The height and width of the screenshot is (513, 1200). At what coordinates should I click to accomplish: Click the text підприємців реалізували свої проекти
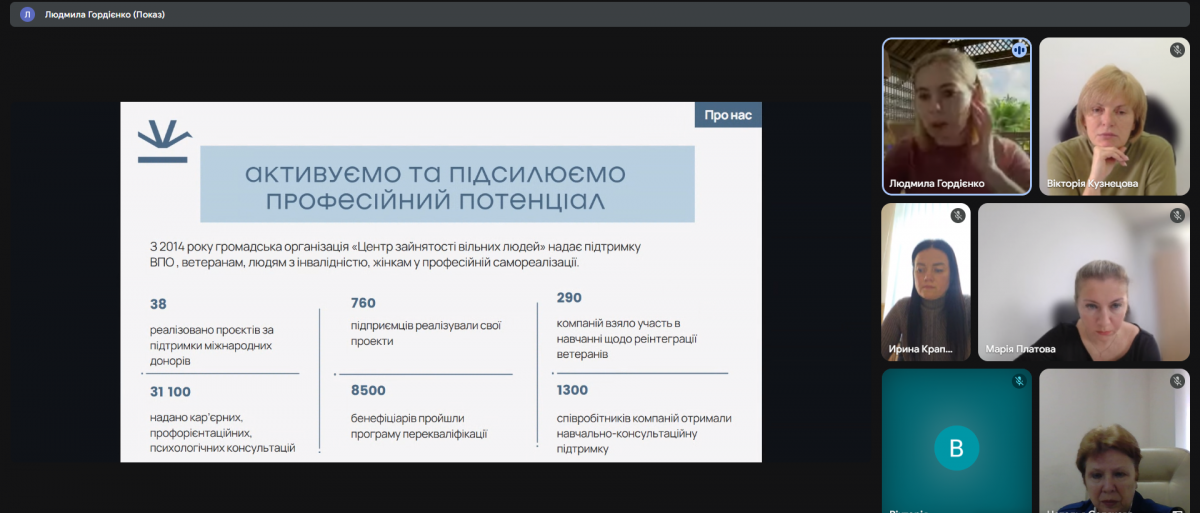click(426, 333)
